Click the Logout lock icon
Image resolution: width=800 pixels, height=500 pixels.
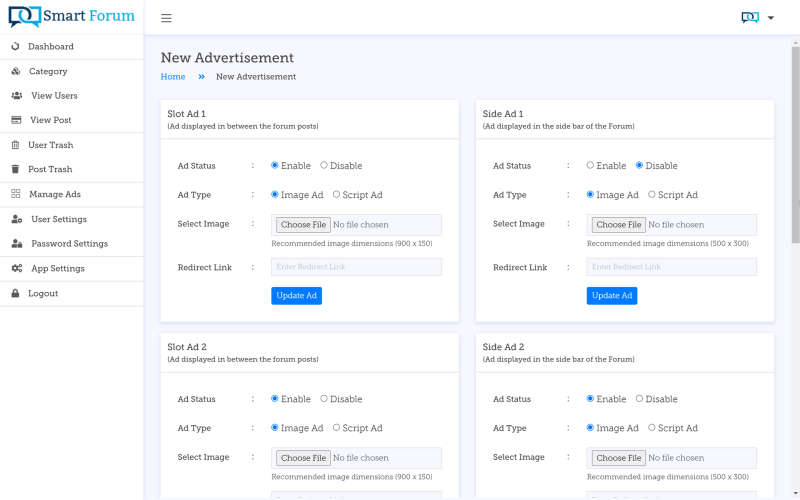[x=15, y=293]
